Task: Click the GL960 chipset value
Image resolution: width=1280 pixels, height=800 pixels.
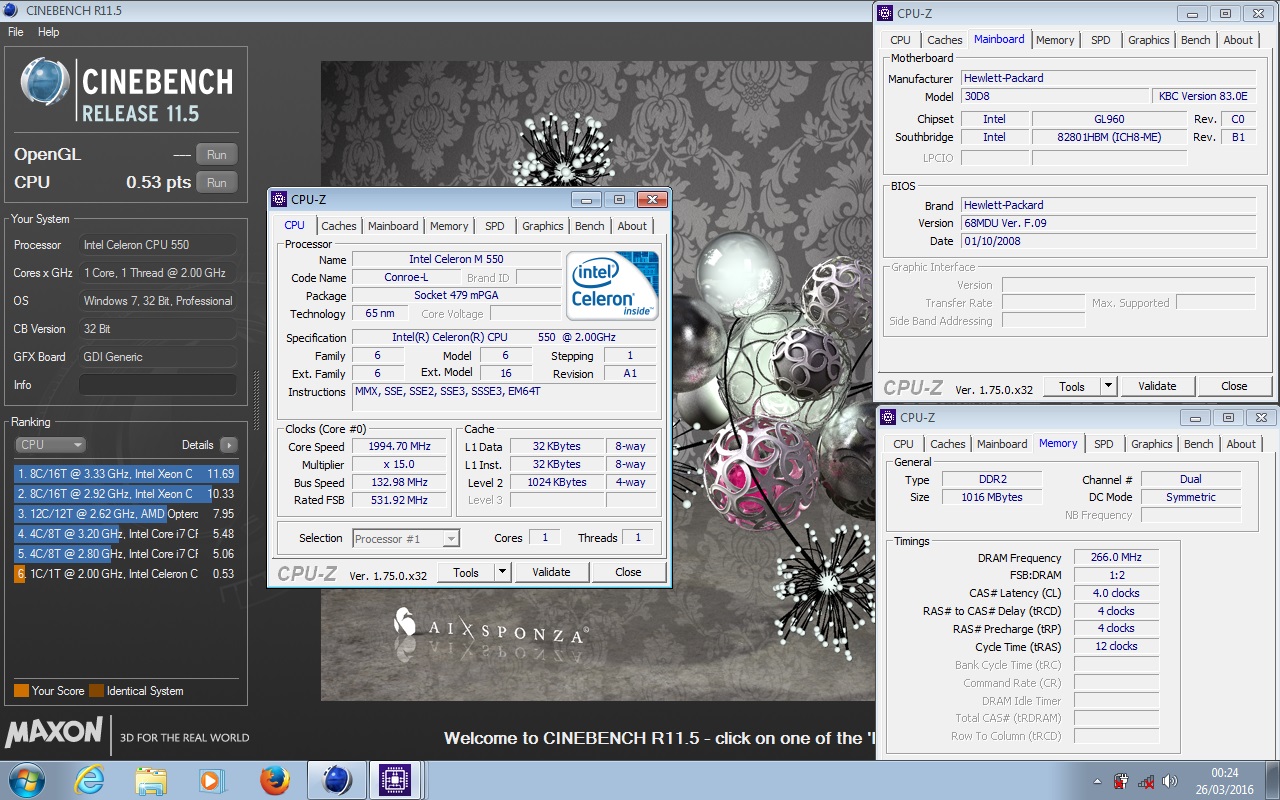Action: tap(1109, 119)
